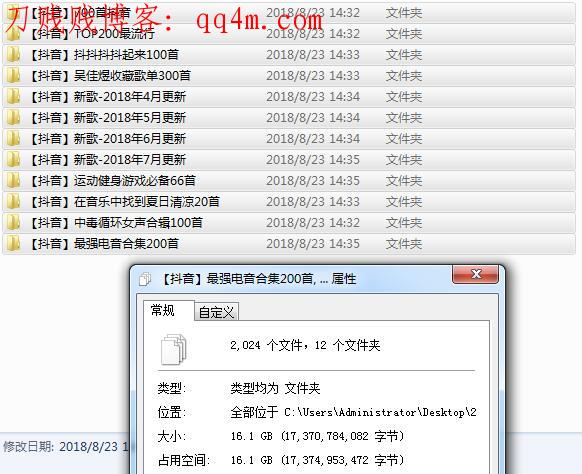Image resolution: width=582 pixels, height=474 pixels.
Task: Click folder icon of 最强电音合集200首
Action: coord(13,244)
